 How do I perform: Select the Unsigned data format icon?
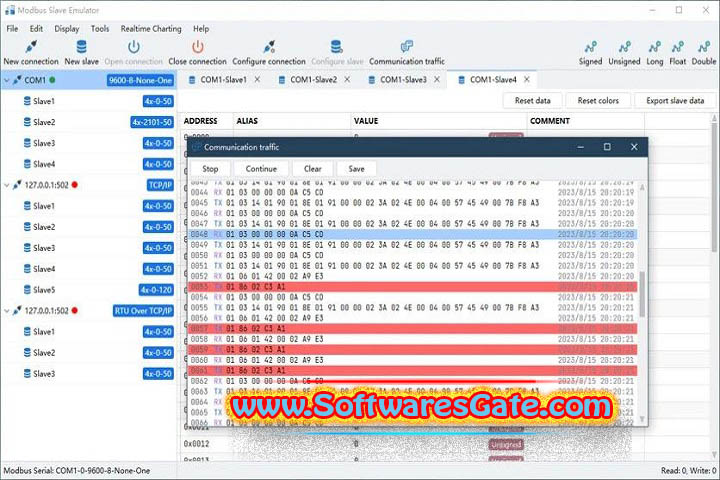[624, 47]
